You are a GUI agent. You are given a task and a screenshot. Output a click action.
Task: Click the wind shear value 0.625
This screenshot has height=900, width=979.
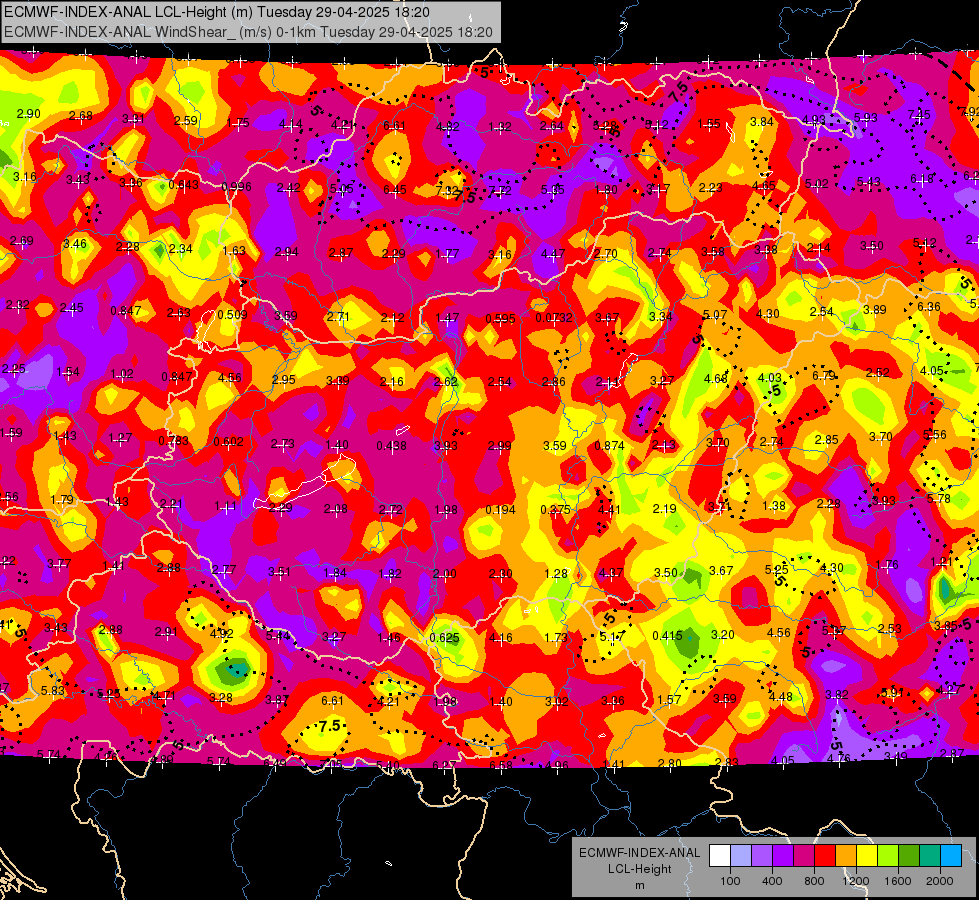[x=445, y=638]
